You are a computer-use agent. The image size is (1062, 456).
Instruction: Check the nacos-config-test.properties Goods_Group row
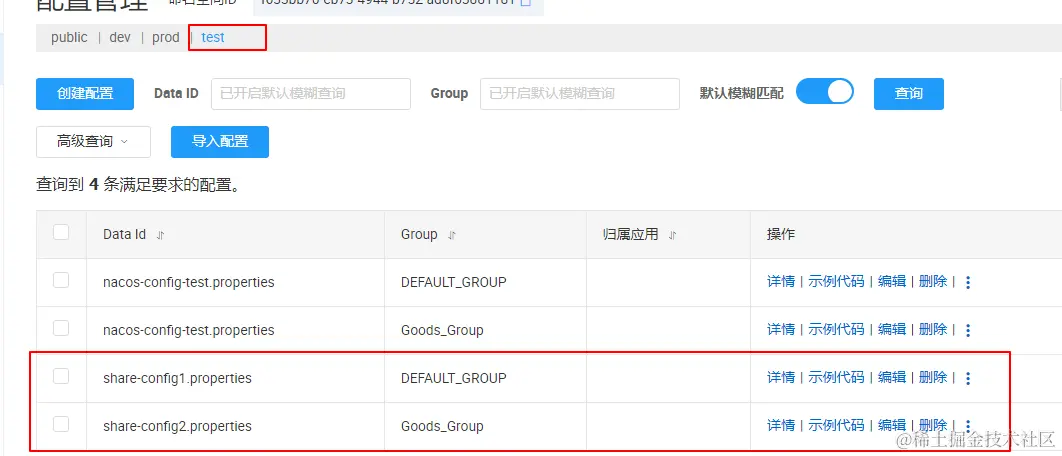61,328
